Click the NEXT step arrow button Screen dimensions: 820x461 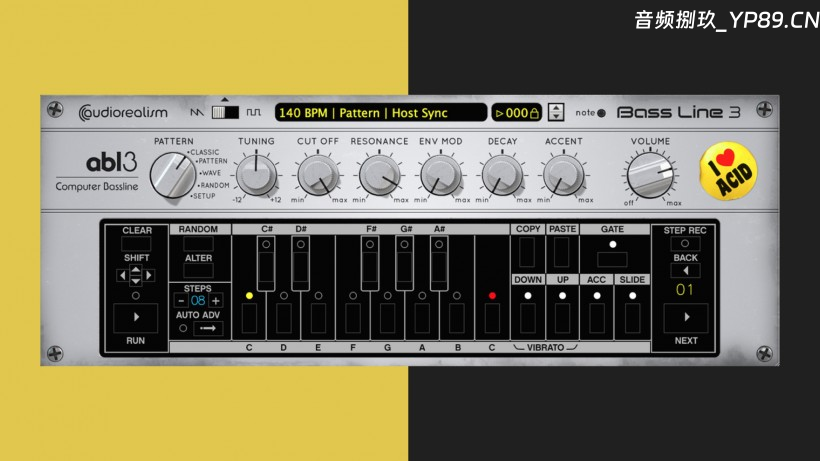tap(685, 318)
